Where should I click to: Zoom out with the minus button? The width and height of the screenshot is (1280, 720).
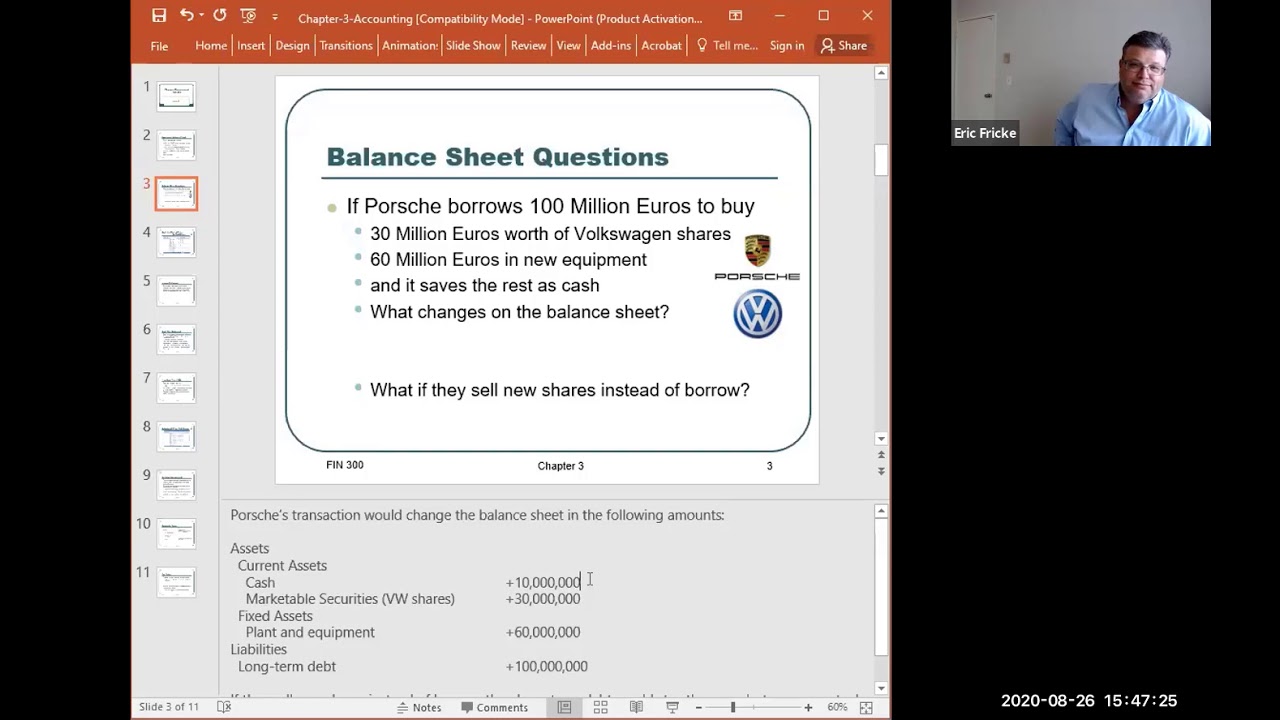click(x=698, y=707)
